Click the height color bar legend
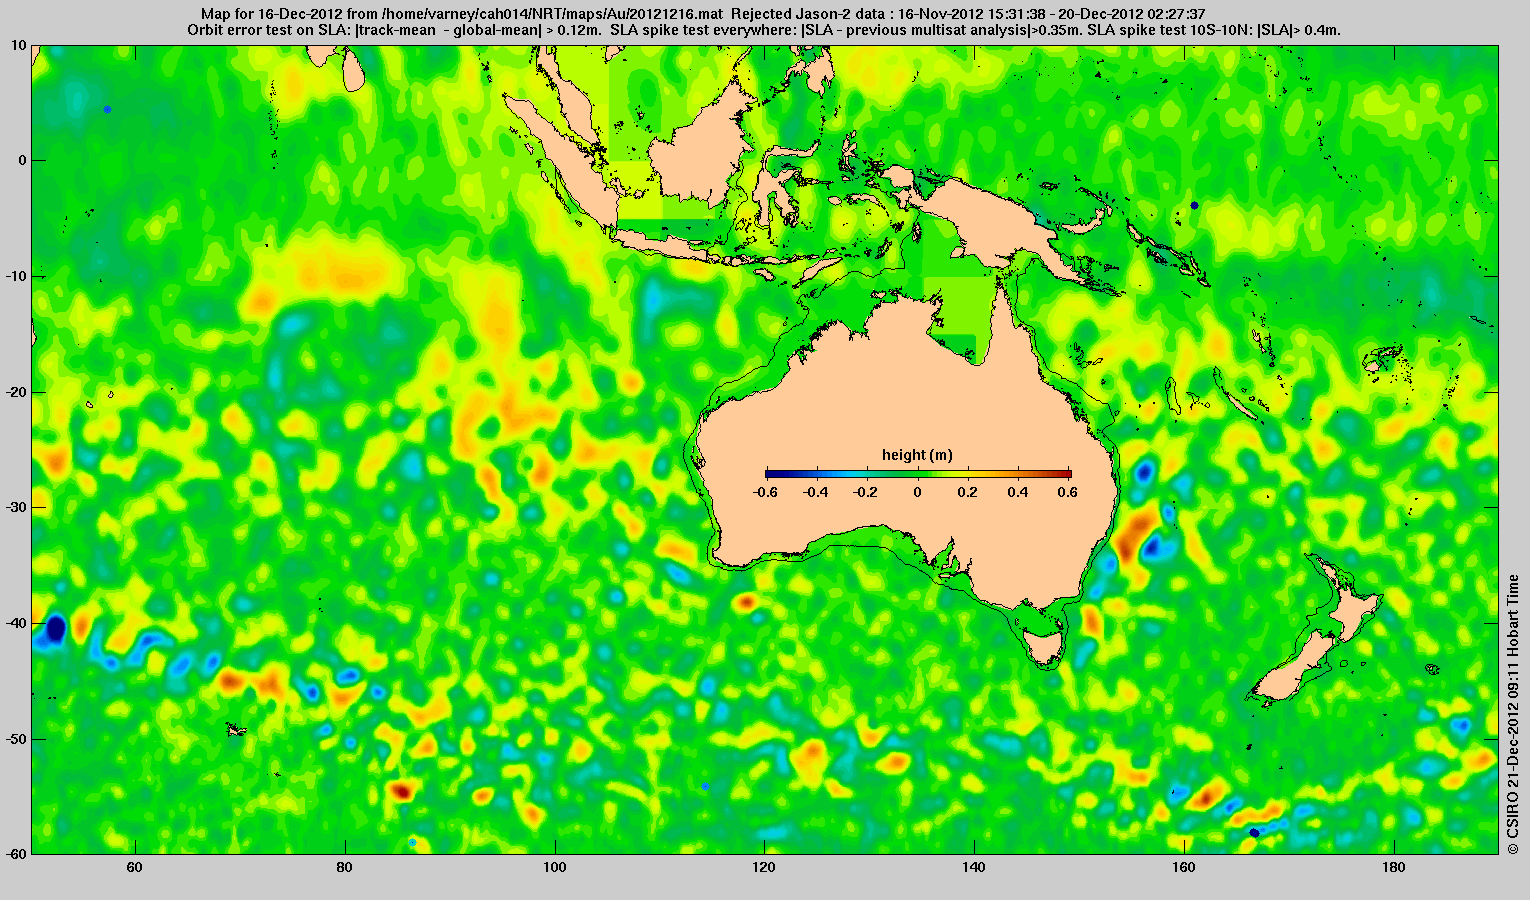This screenshot has height=900, width=1530. [918, 474]
